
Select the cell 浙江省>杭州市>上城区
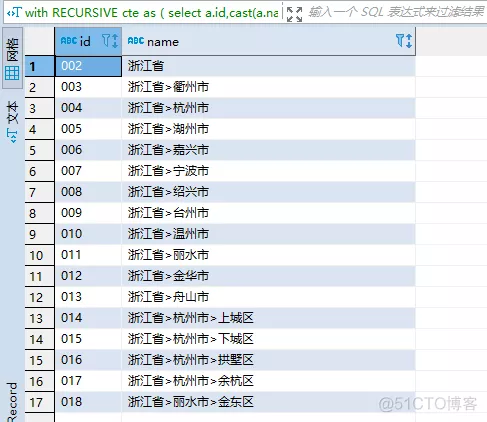pyautogui.click(x=269, y=318)
